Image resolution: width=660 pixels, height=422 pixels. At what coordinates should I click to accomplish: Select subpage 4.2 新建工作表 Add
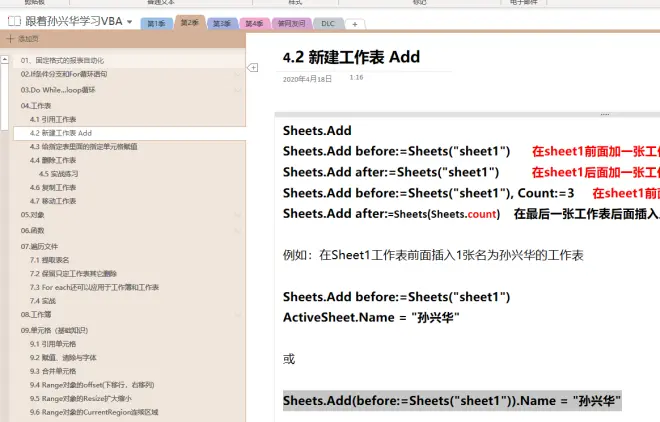click(130, 133)
